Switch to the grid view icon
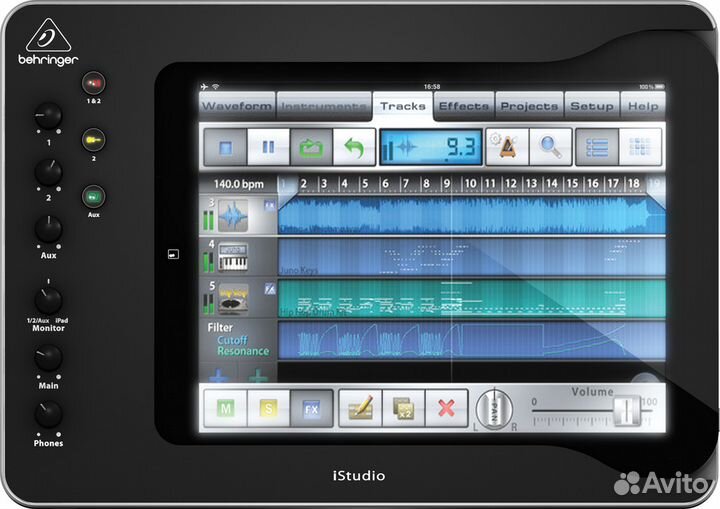The image size is (720, 509). click(640, 147)
